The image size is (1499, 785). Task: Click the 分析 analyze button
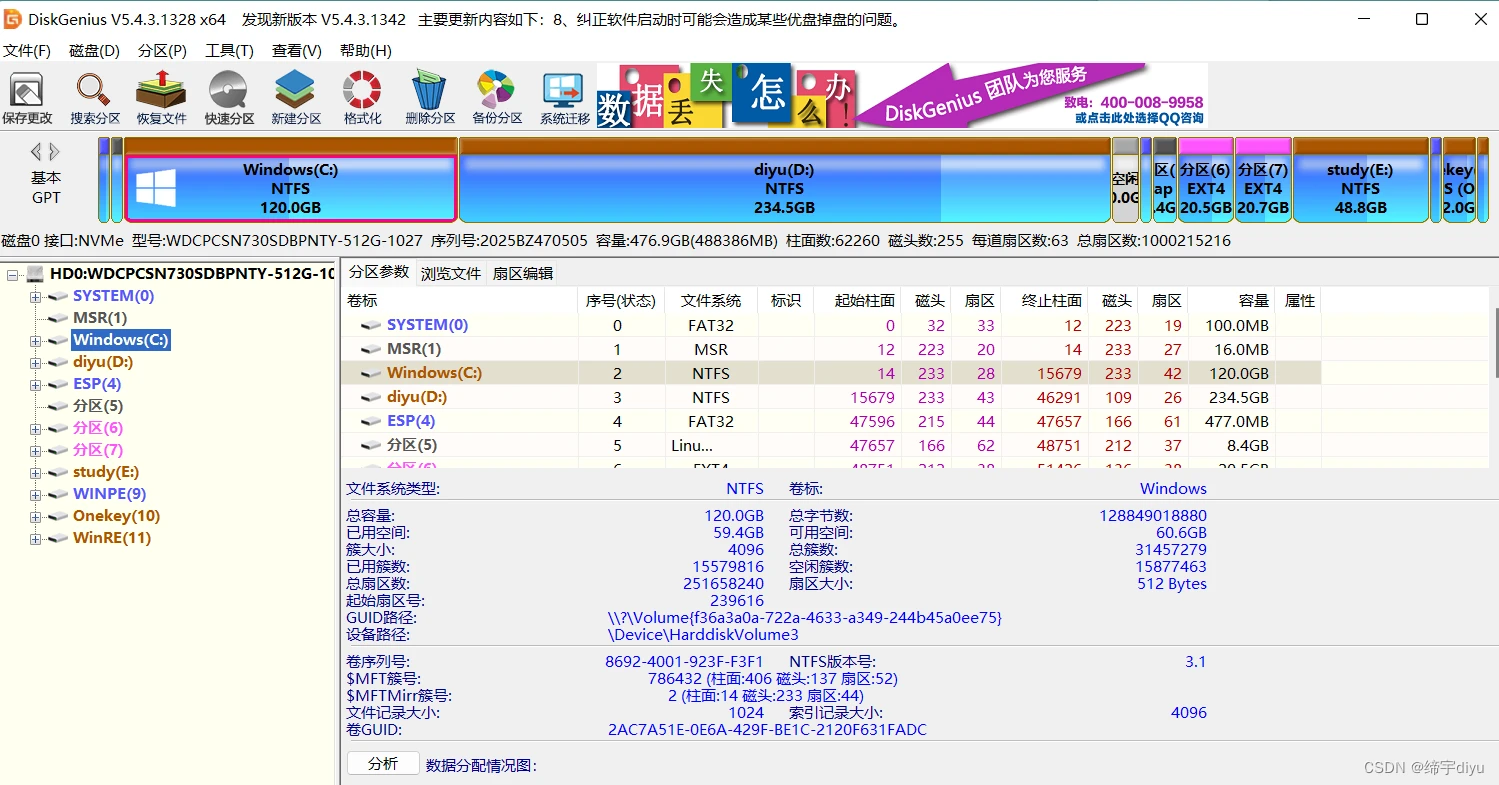(383, 764)
